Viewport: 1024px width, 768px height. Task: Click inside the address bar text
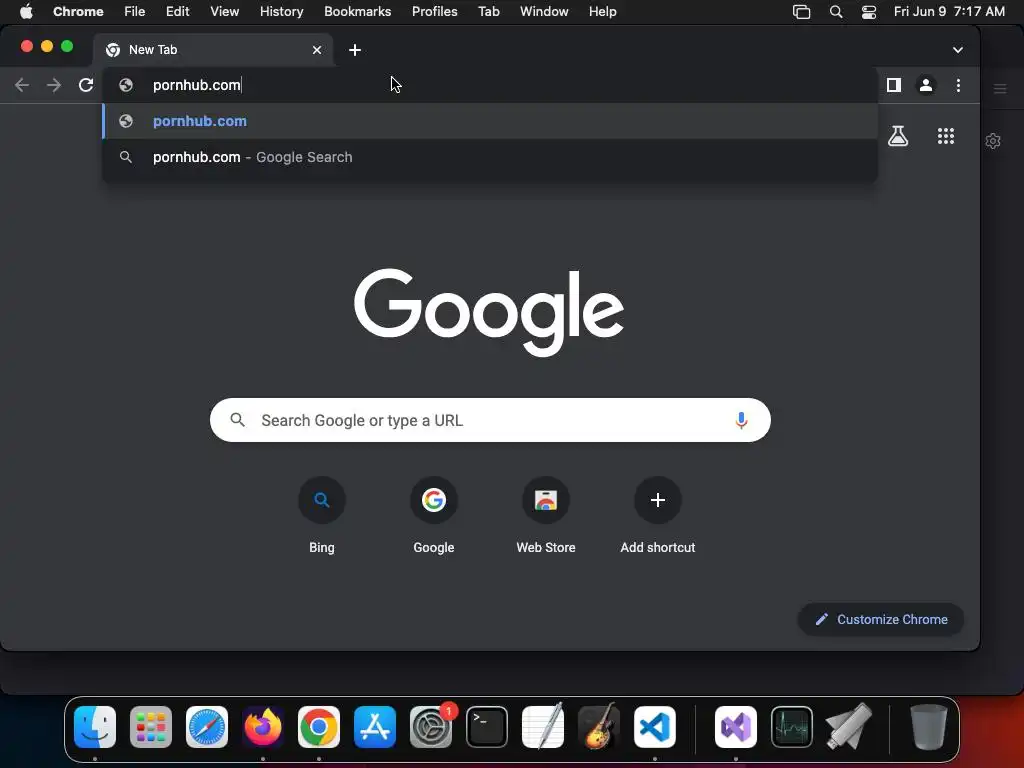[x=197, y=85]
